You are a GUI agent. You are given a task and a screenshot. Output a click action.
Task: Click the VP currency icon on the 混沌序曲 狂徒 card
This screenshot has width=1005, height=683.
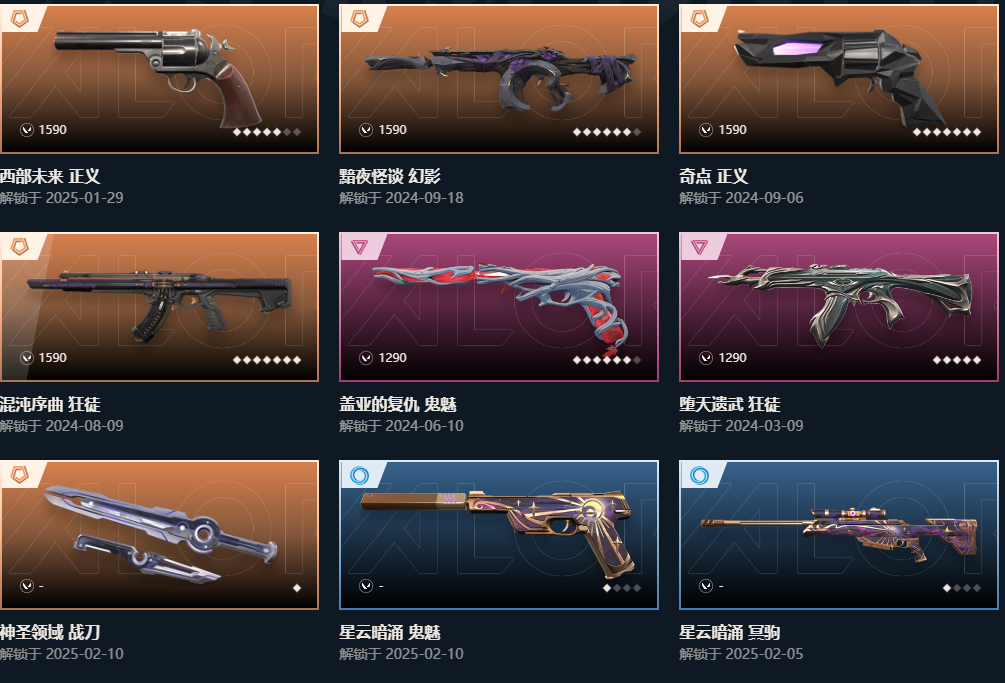pos(26,358)
